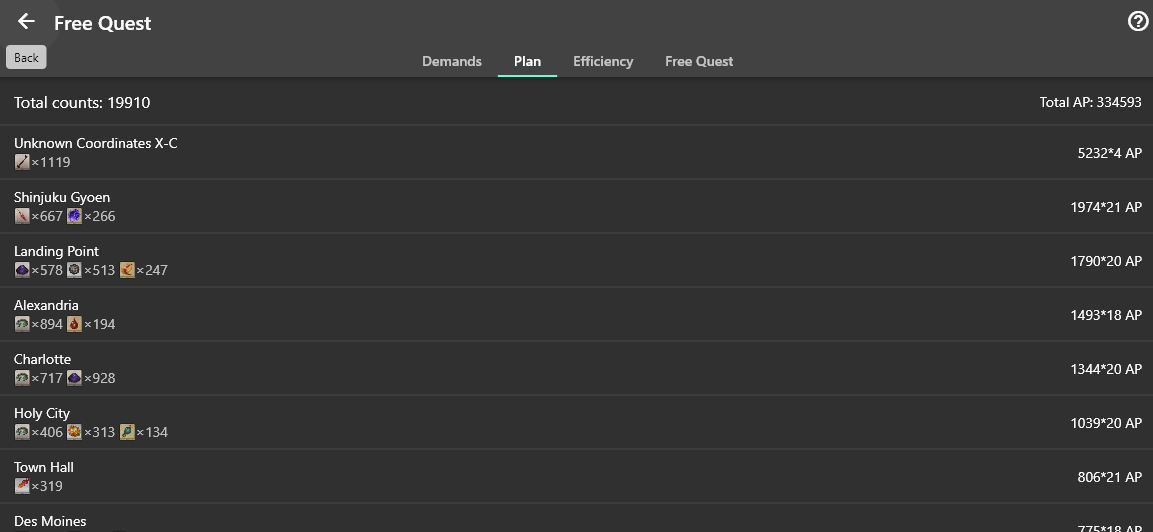
Task: Click the ×247 item icon in Landing Point
Action: coord(127,270)
